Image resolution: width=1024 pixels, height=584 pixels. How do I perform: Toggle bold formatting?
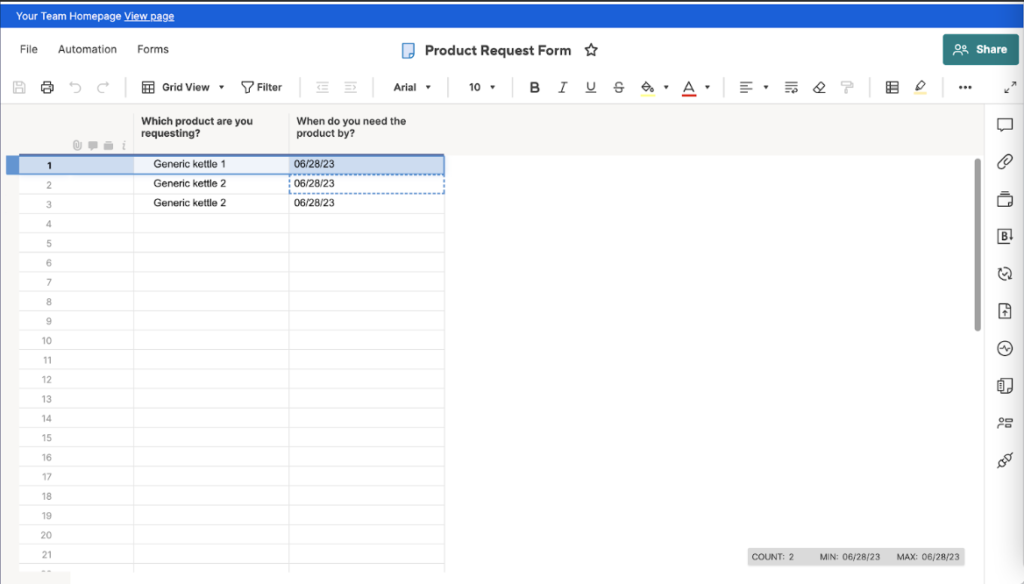(534, 87)
